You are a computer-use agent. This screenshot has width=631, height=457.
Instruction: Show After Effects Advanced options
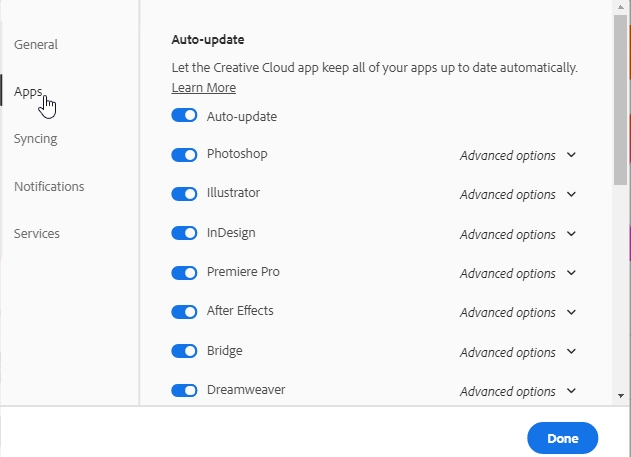[x=517, y=313]
